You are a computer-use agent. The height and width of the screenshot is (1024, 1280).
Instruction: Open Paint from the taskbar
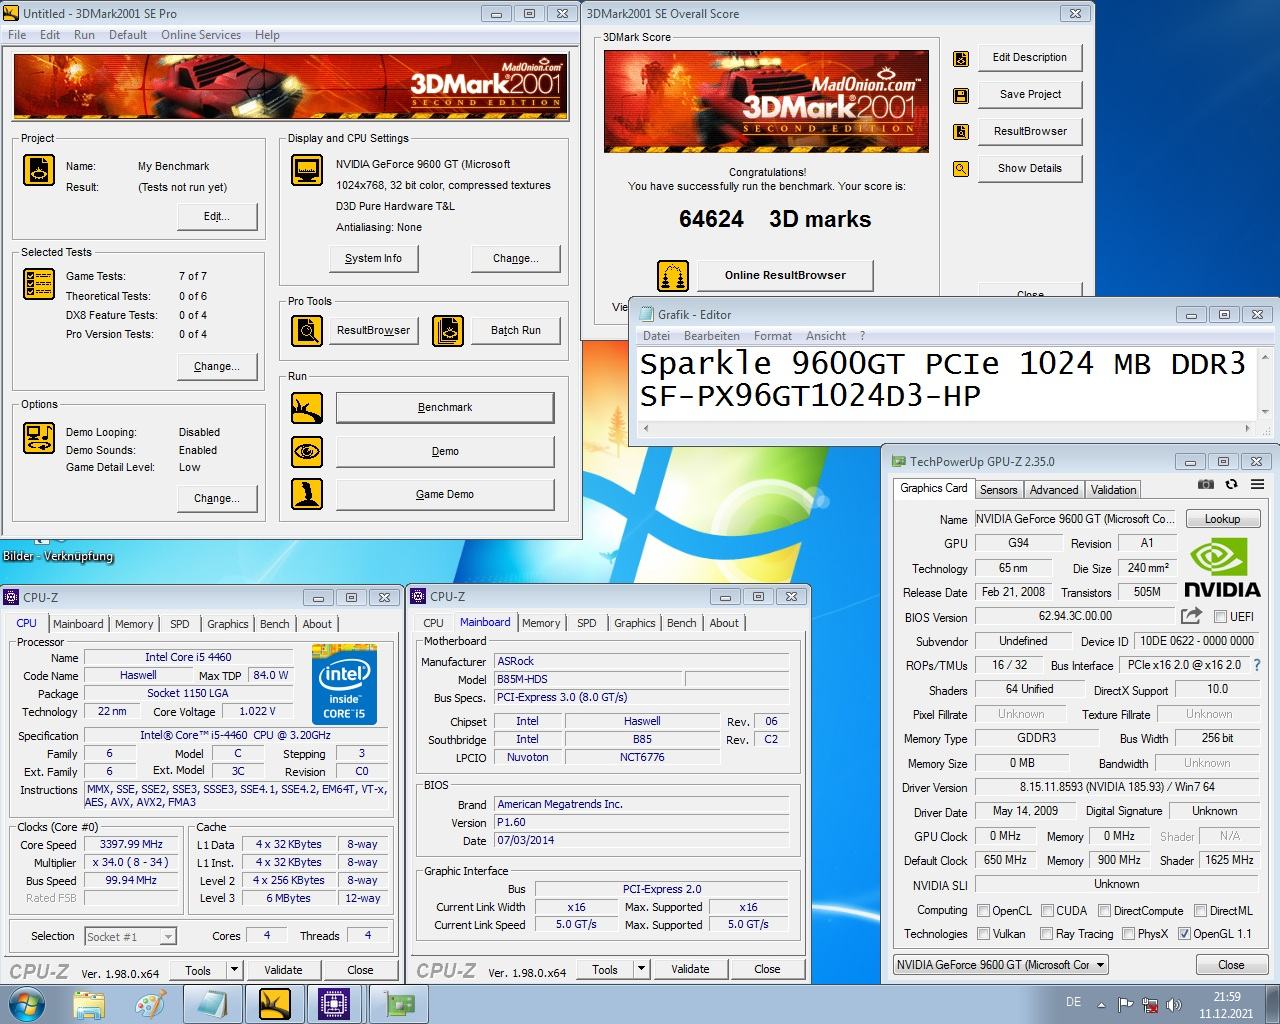pos(151,1004)
